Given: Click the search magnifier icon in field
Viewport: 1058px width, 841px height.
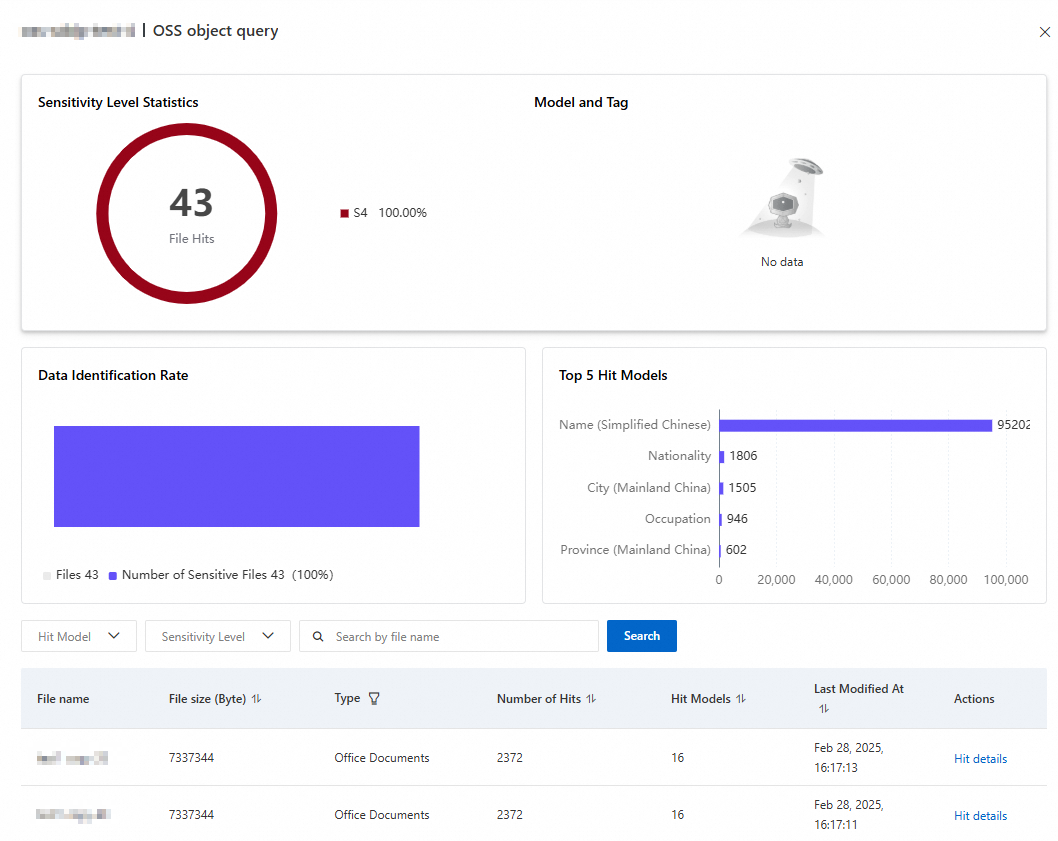Looking at the screenshot, I should (318, 636).
